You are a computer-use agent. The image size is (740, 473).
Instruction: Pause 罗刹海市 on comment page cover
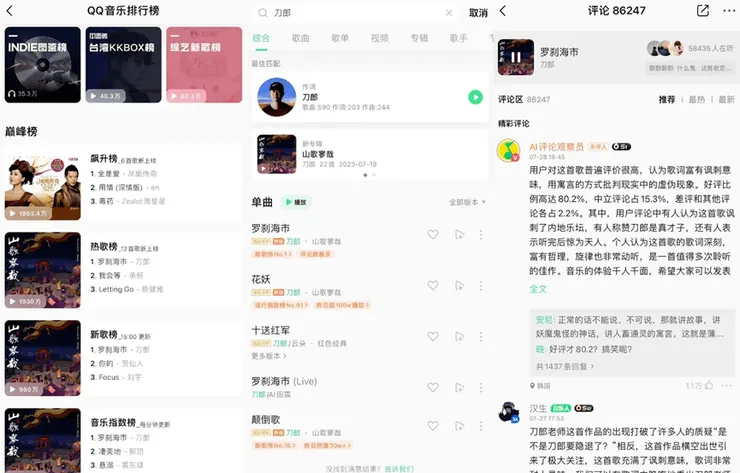point(516,57)
